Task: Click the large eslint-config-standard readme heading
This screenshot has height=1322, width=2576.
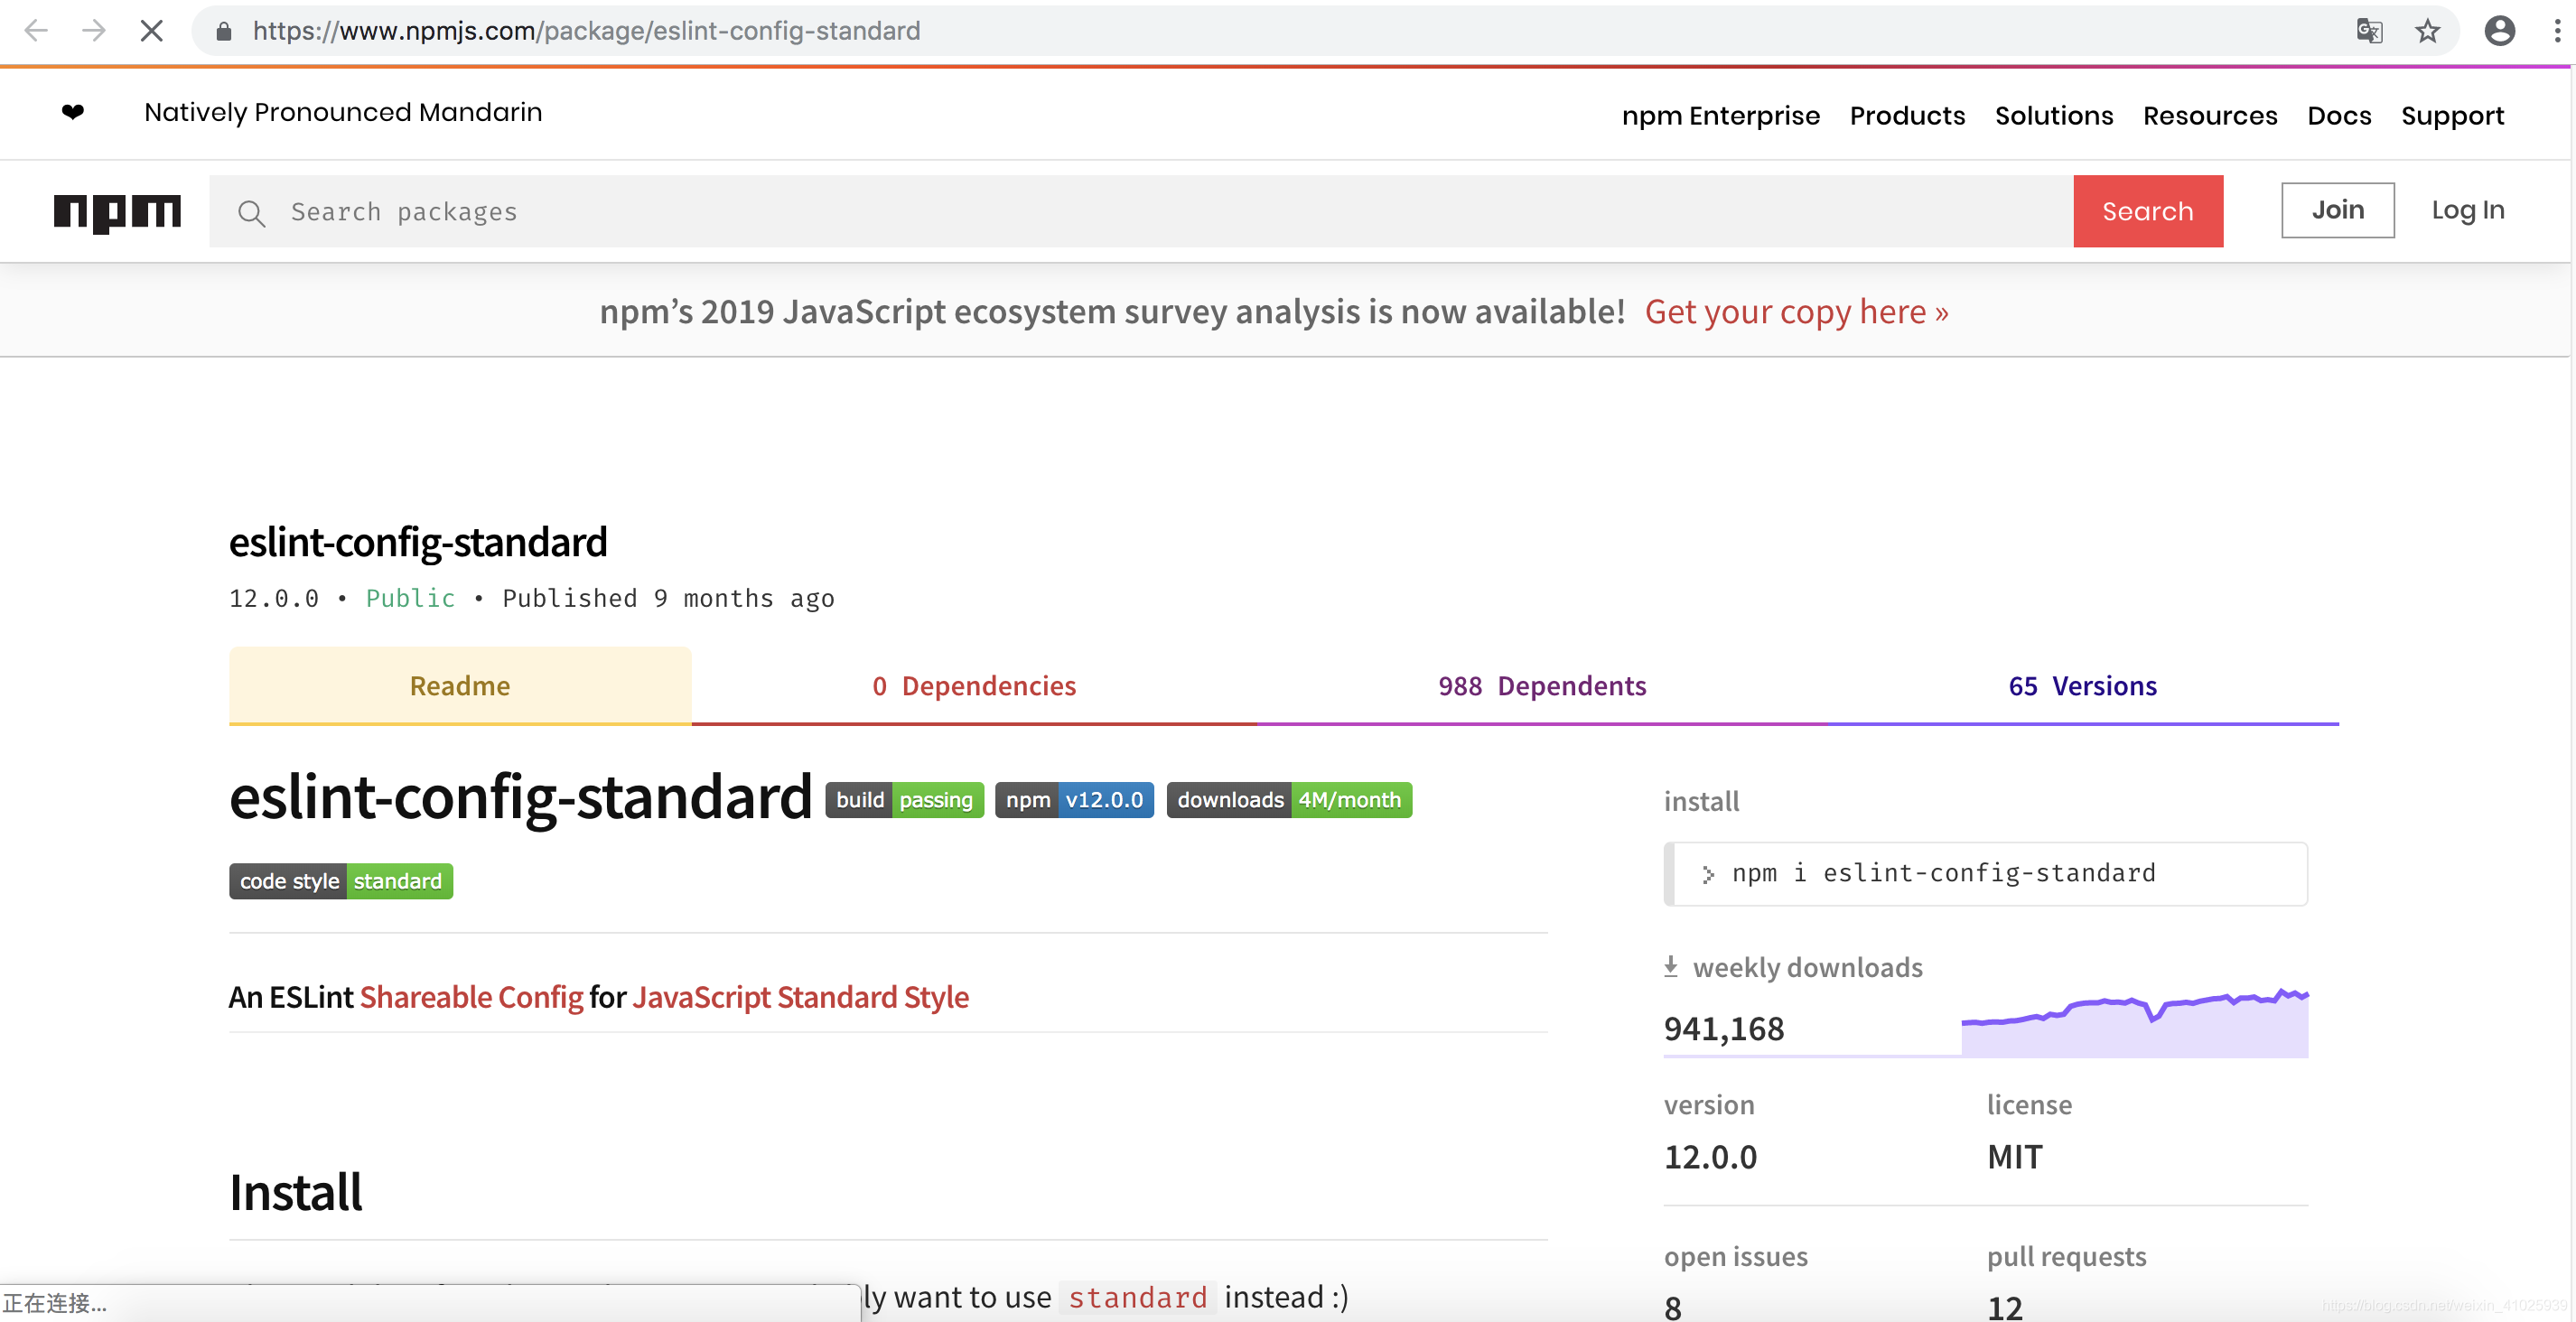Action: point(520,797)
